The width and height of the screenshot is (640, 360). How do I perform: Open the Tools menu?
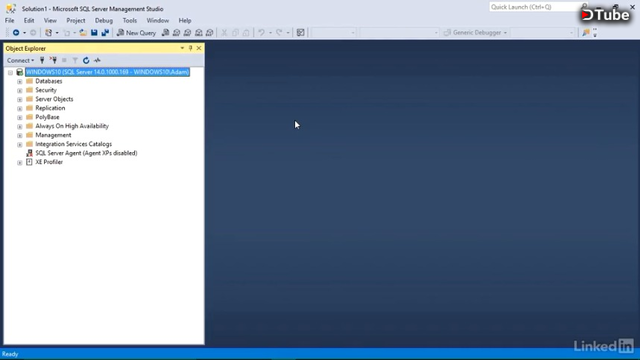130,20
